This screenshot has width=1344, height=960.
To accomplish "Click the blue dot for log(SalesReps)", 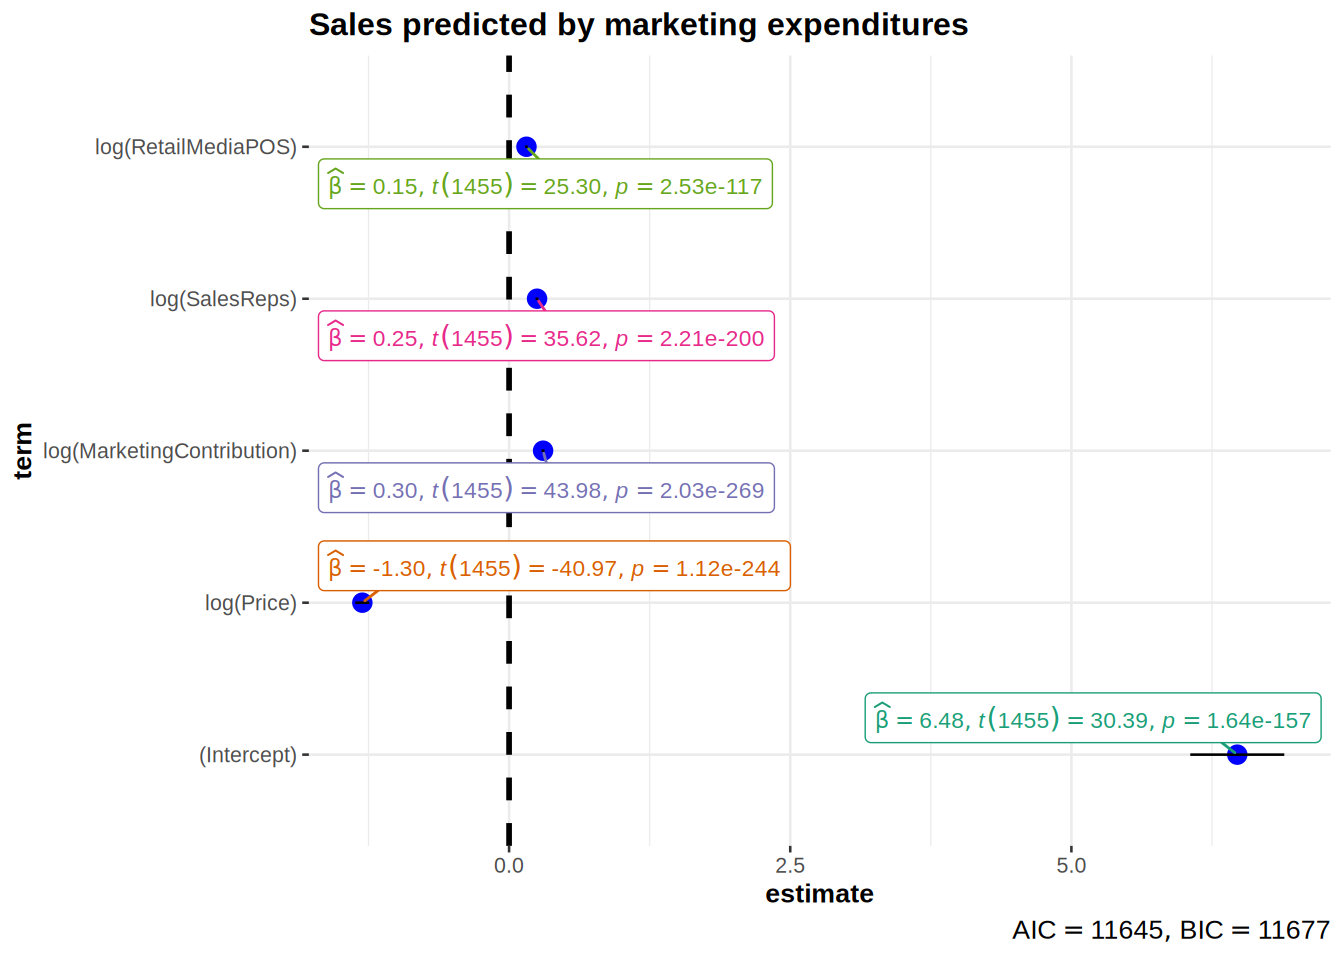I will (537, 299).
